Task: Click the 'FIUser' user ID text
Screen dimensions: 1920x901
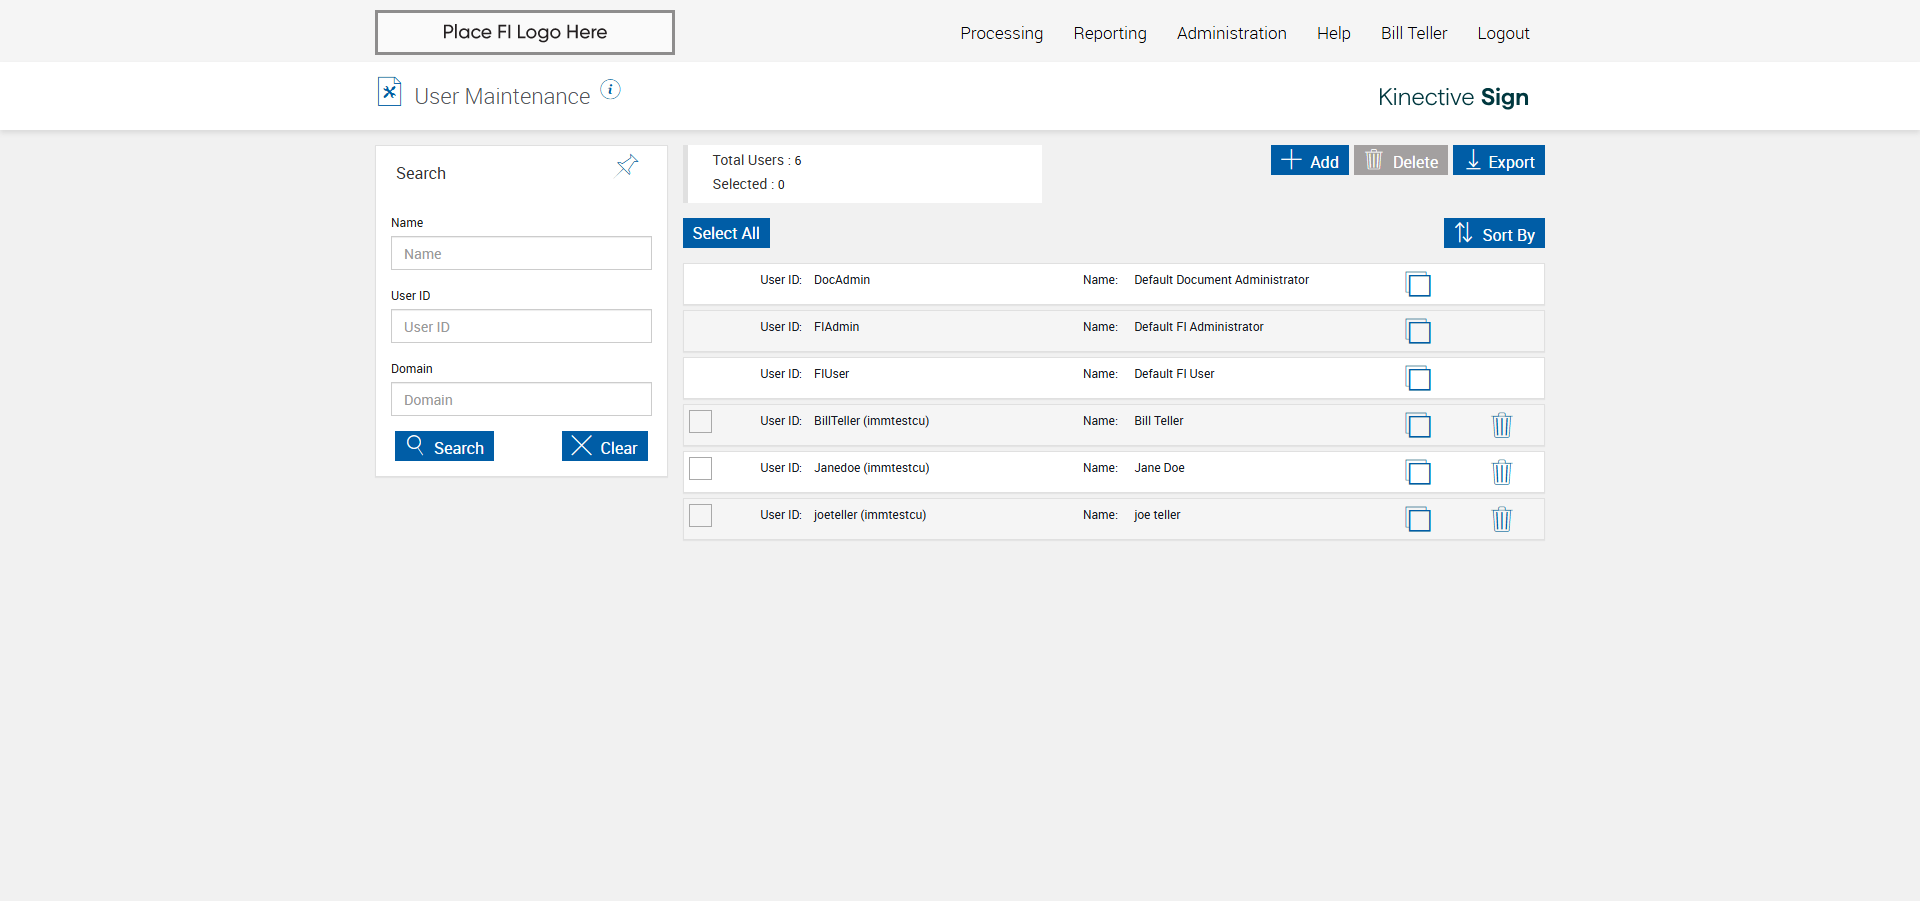Action: pos(831,374)
